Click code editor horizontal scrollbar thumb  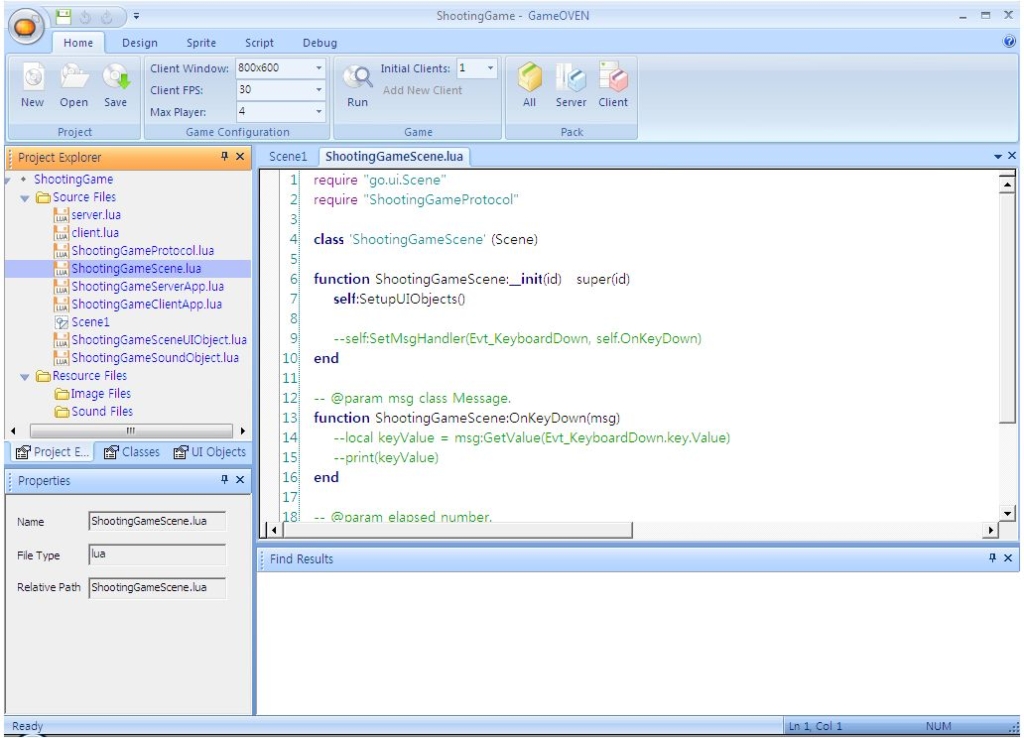[x=457, y=530]
